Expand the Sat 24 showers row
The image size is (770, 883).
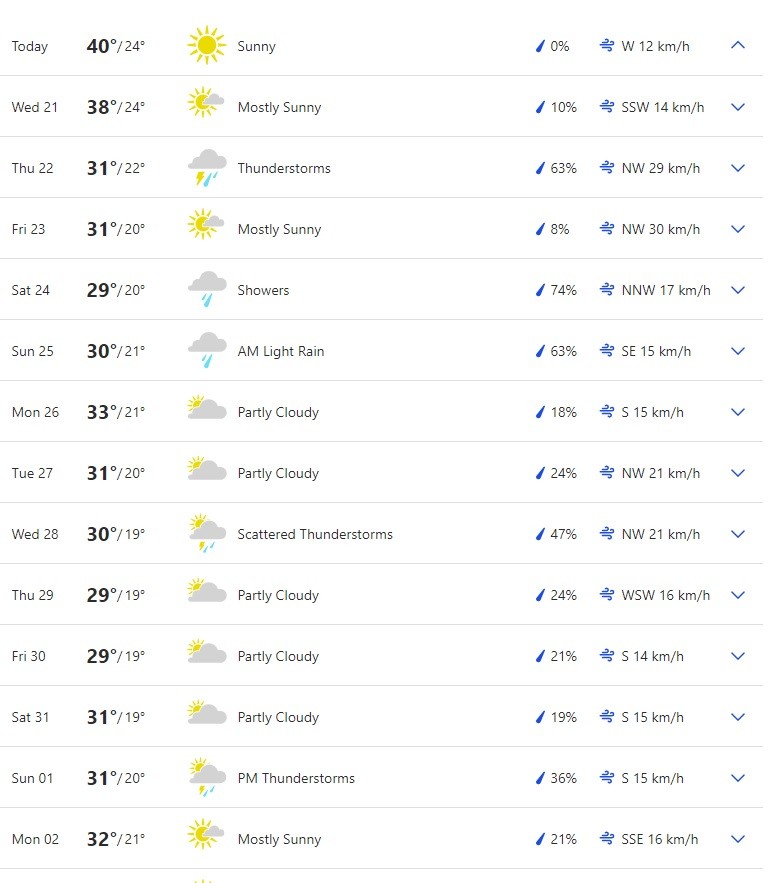click(738, 290)
